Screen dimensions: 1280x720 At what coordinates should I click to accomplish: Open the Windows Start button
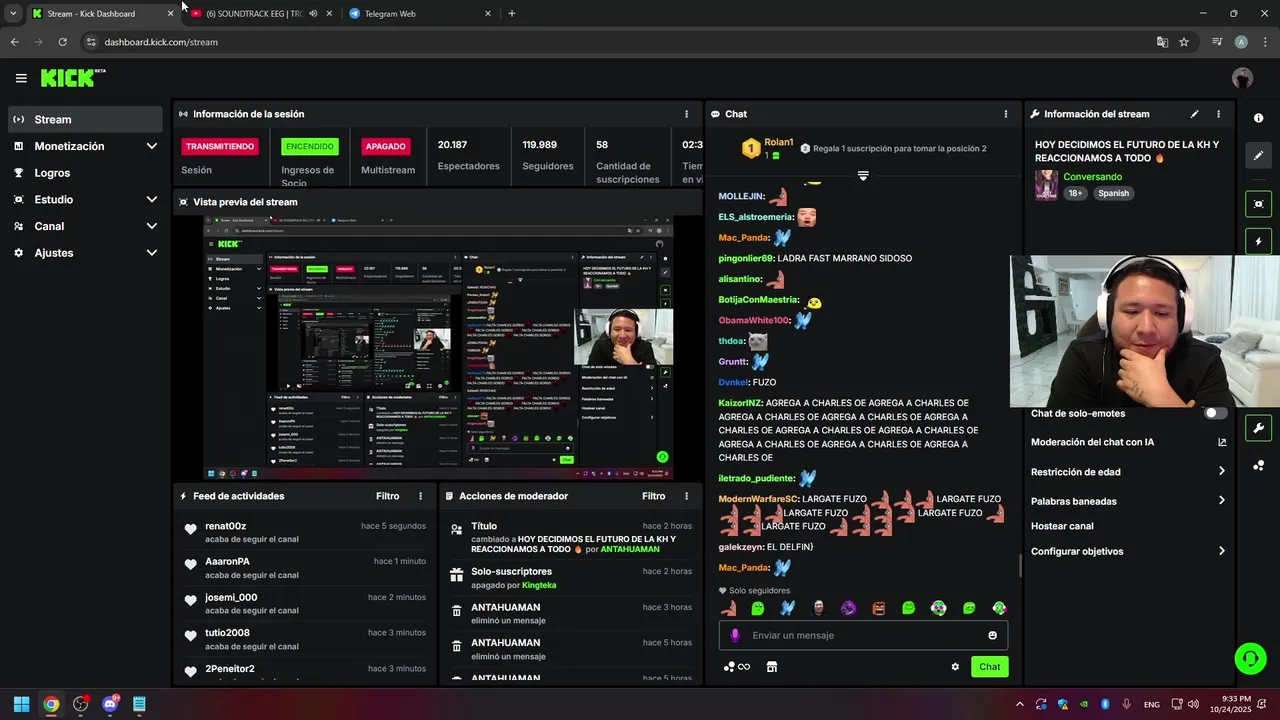coord(21,704)
